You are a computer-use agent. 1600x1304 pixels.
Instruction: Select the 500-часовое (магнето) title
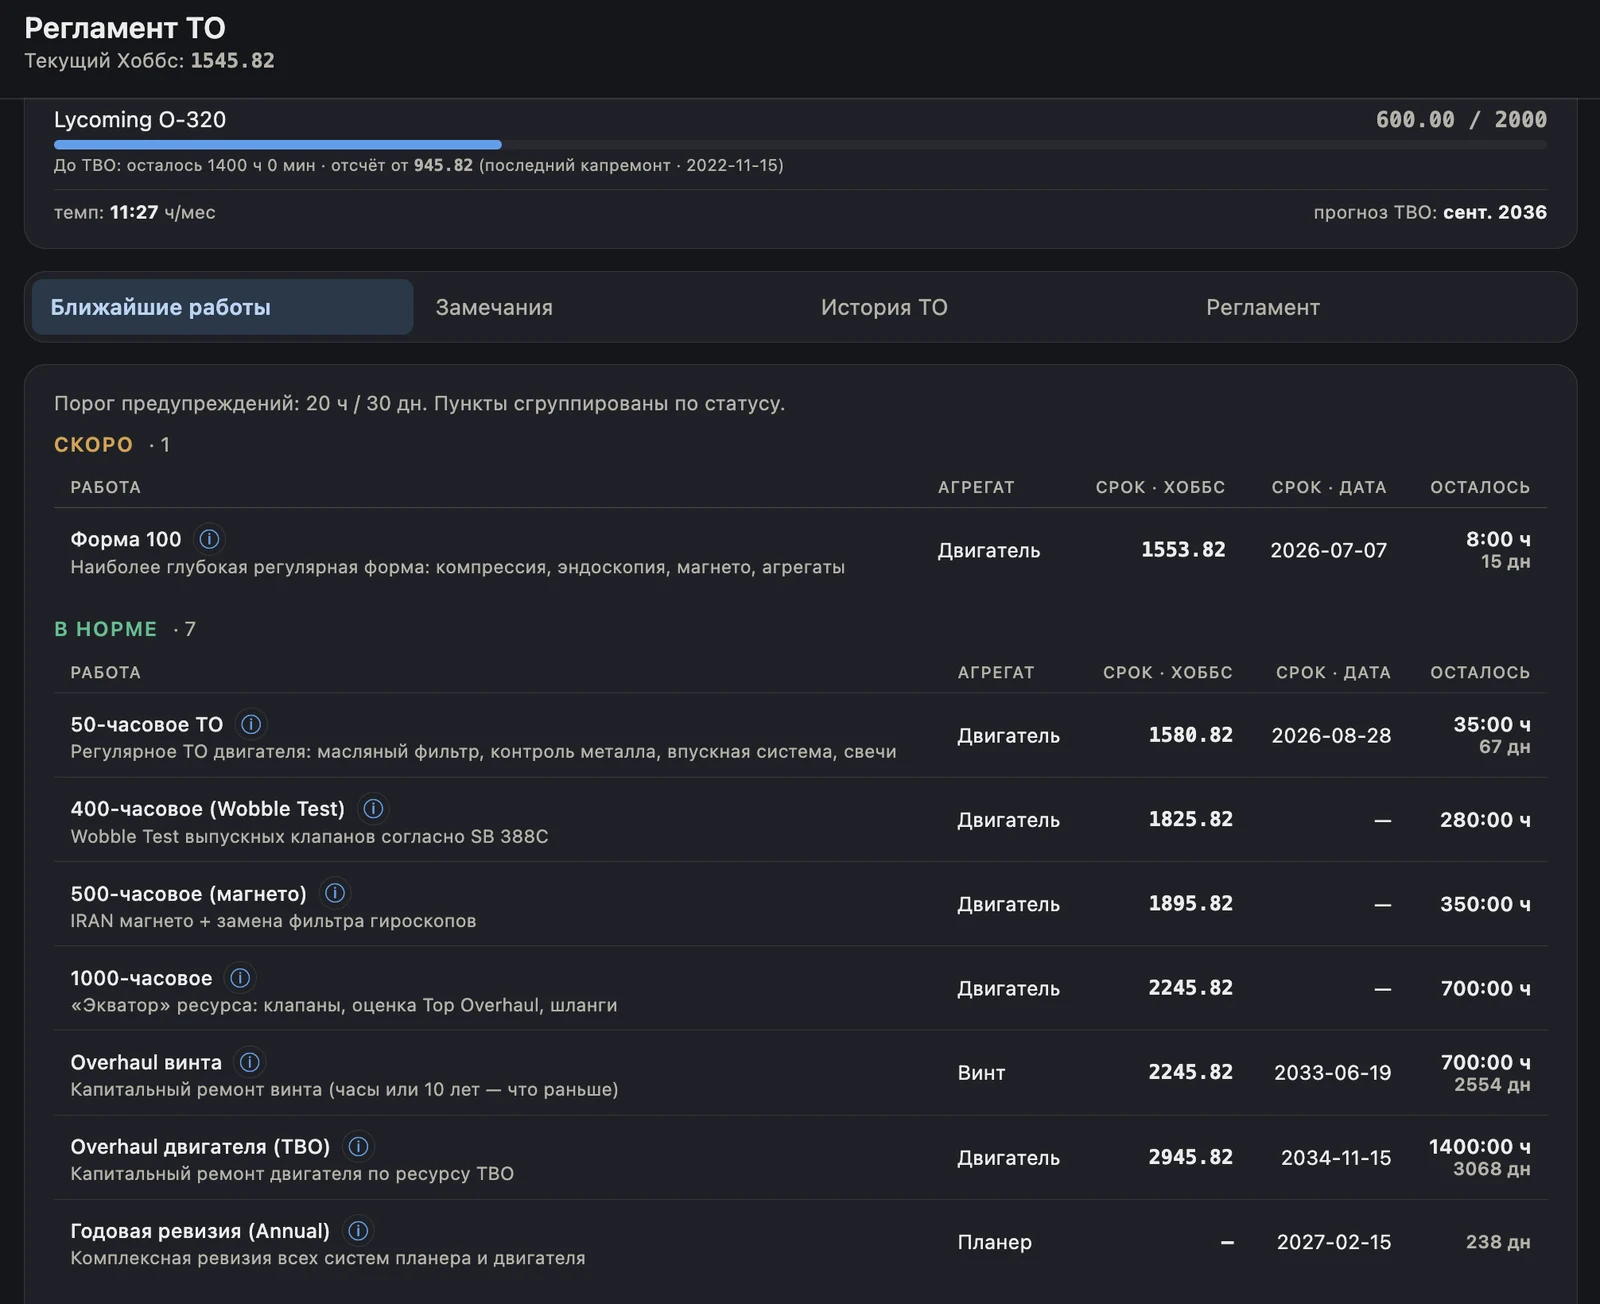click(189, 893)
